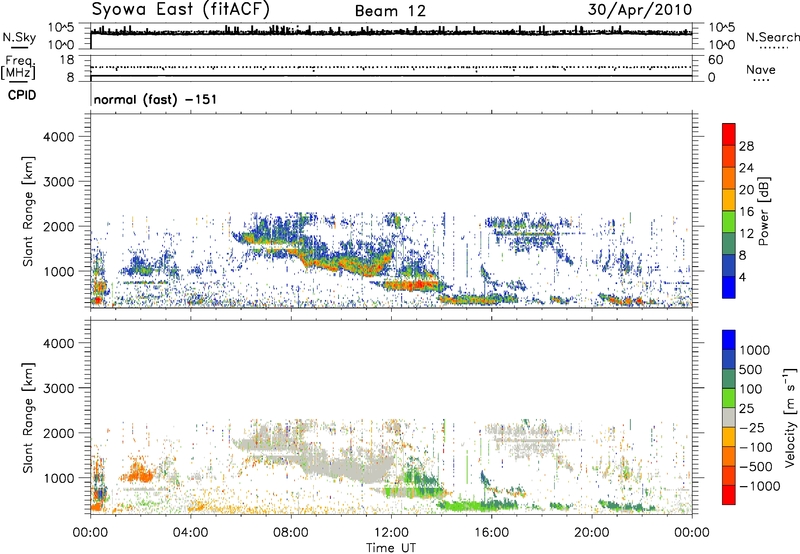Click the 3000 km tick of the power panel

59,182
